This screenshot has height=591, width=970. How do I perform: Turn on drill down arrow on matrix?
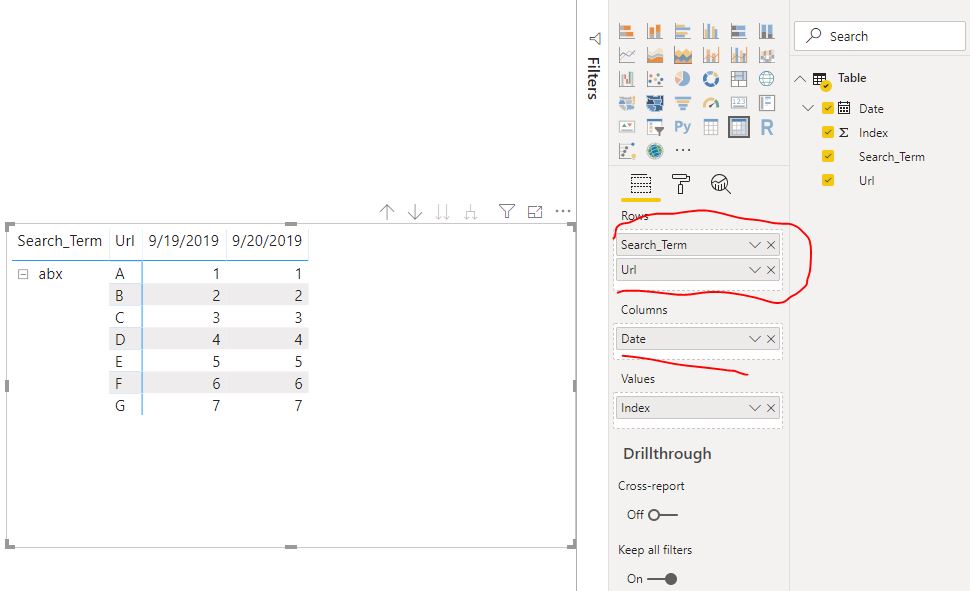coord(415,212)
